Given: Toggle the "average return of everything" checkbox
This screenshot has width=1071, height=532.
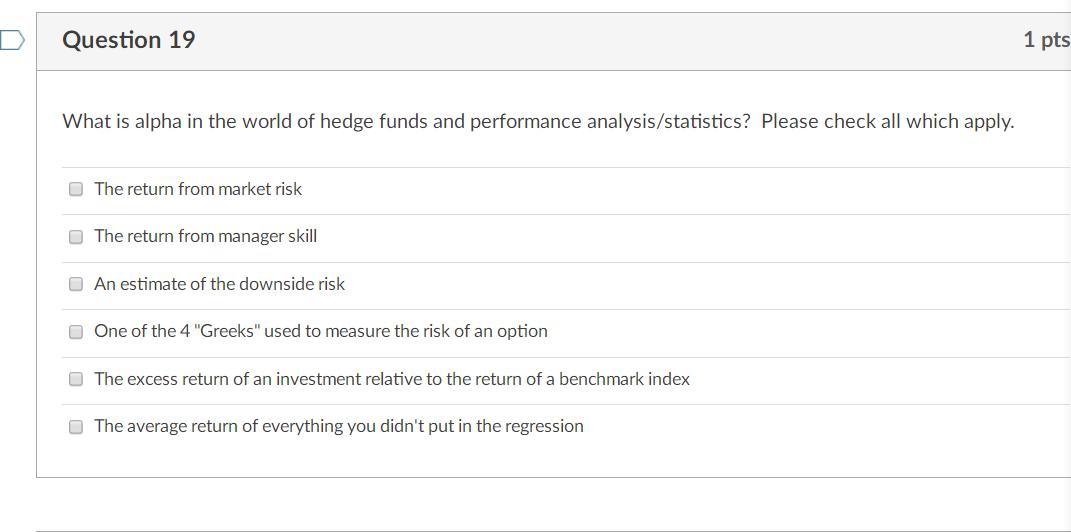Looking at the screenshot, I should coord(76,427).
